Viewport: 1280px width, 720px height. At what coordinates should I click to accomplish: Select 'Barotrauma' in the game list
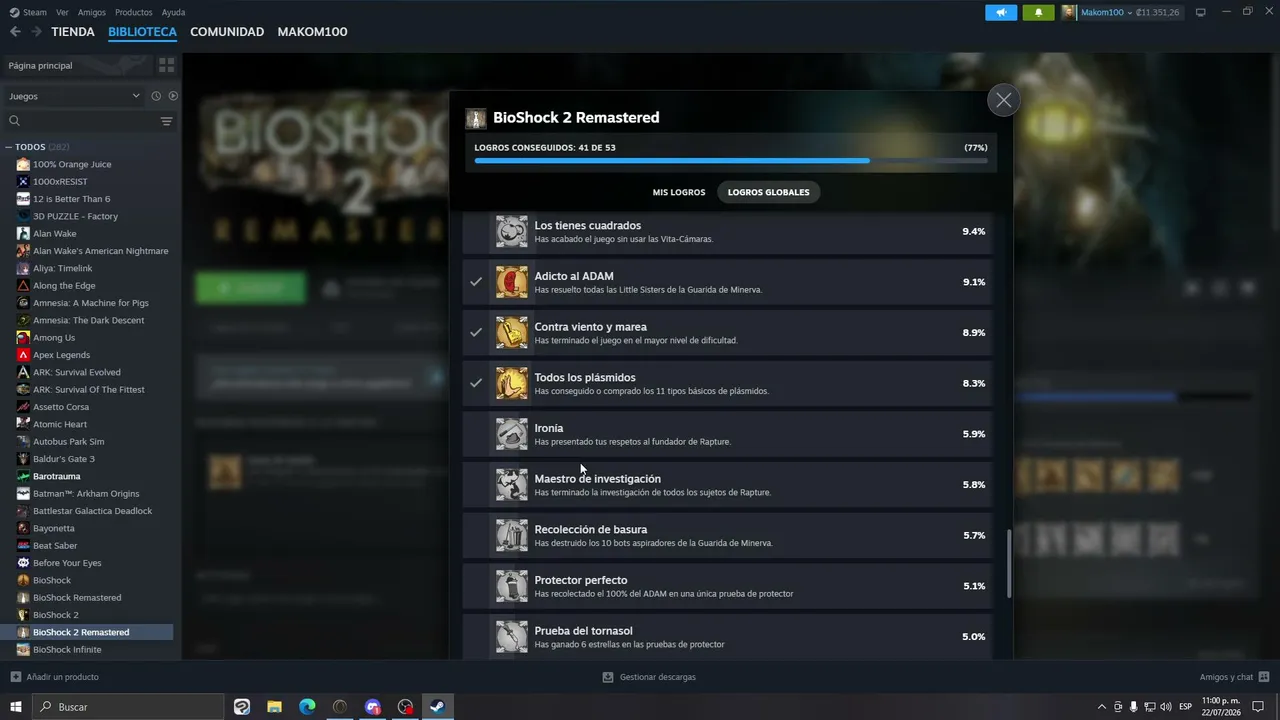tap(57, 476)
